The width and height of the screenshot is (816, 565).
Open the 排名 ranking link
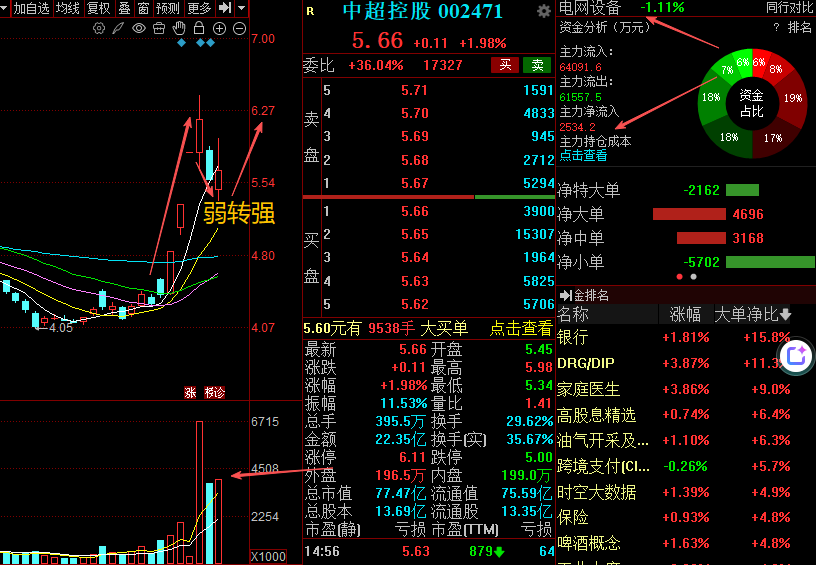click(x=799, y=27)
